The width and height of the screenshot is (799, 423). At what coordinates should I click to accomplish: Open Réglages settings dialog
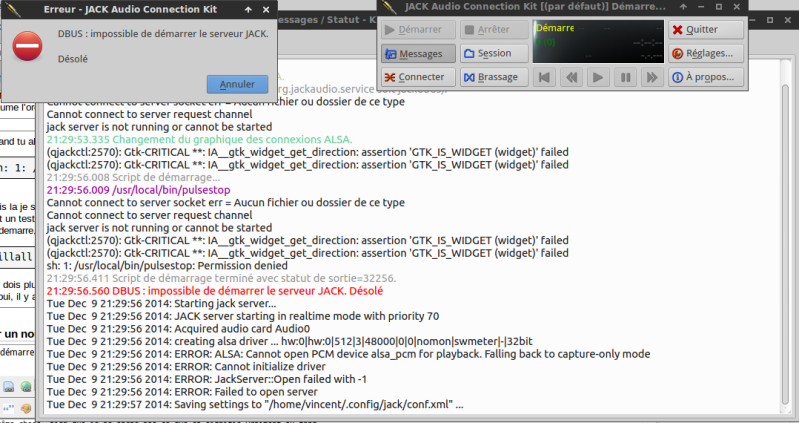pyautogui.click(x=706, y=54)
